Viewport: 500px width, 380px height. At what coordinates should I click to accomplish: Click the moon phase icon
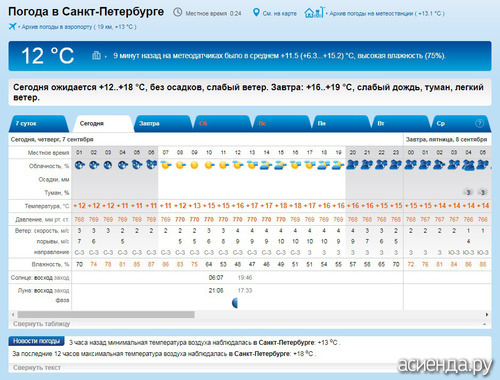point(235,303)
